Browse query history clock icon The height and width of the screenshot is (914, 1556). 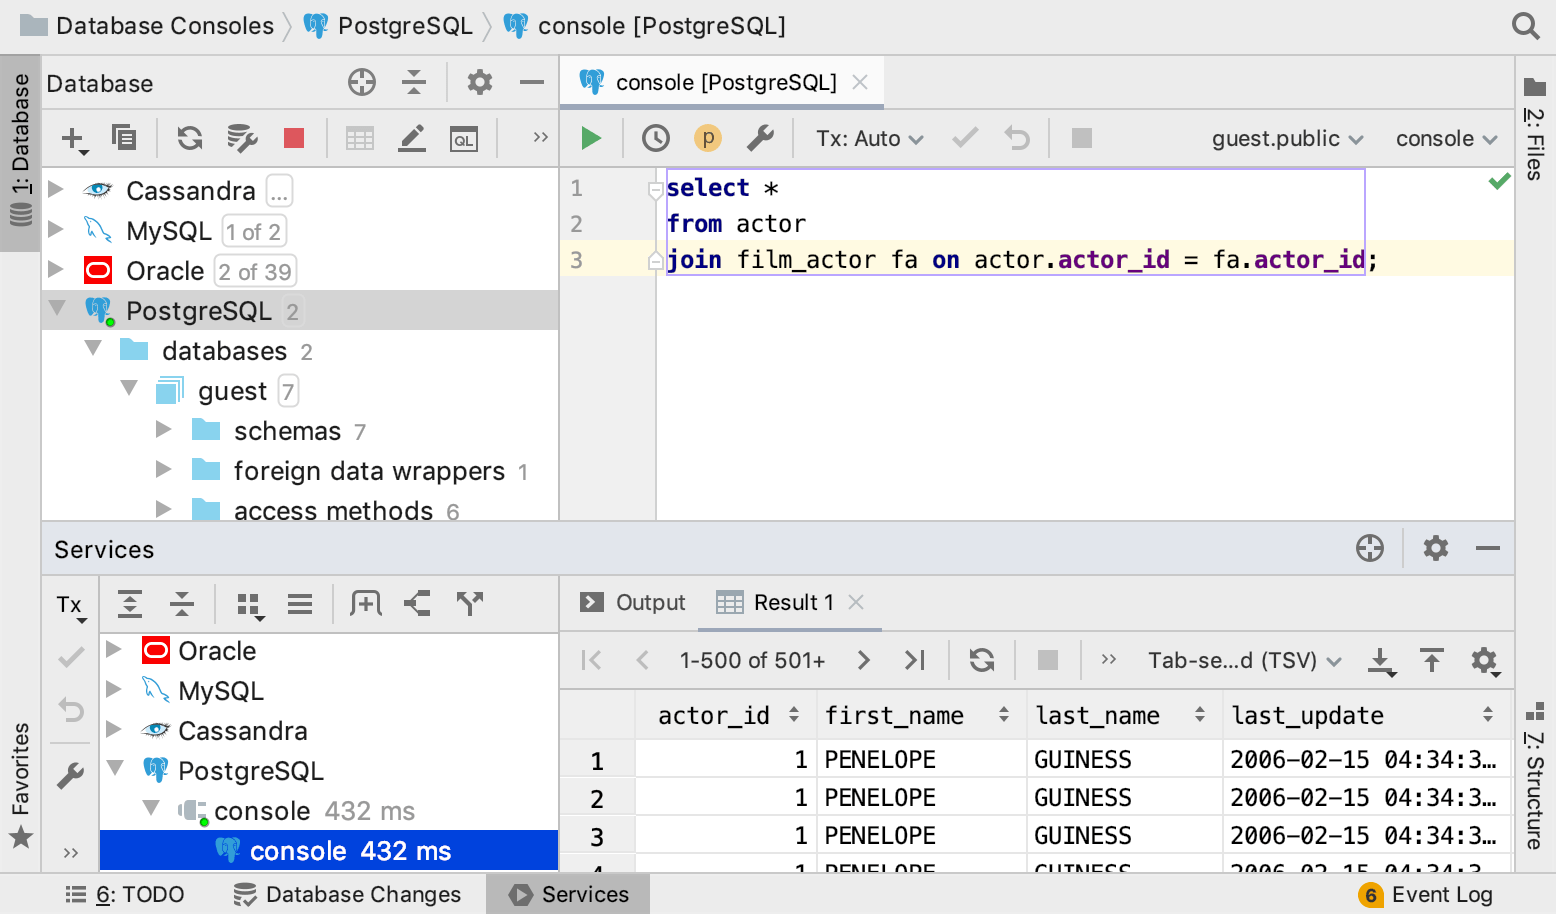pyautogui.click(x=656, y=138)
